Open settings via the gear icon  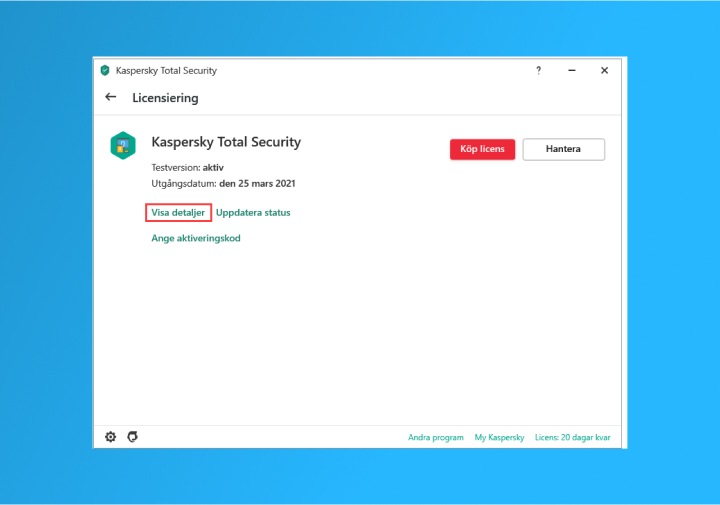click(111, 437)
